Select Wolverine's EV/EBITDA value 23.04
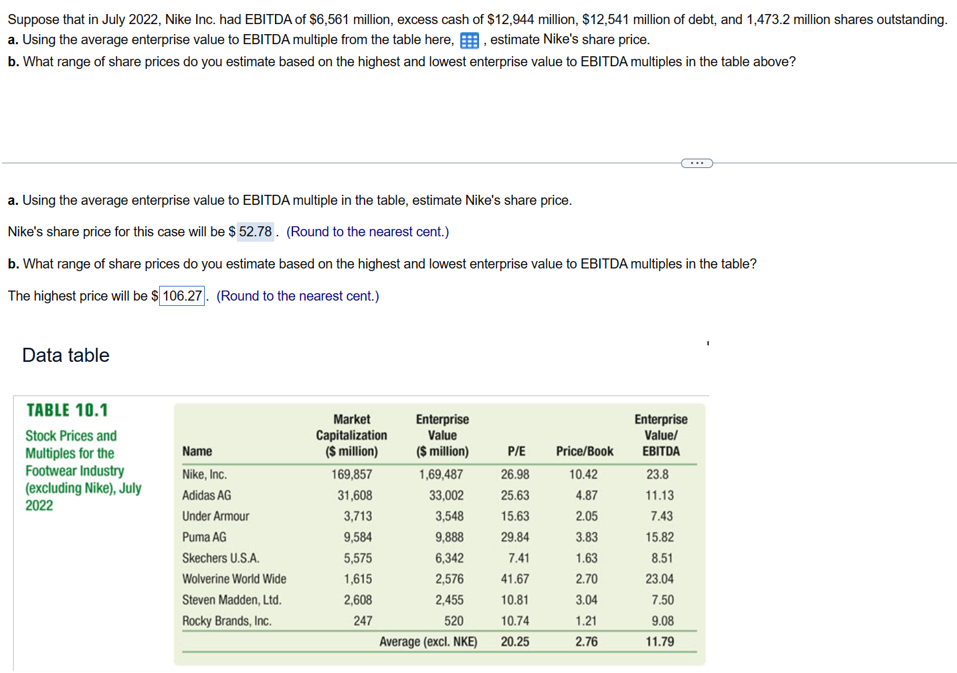The height and width of the screenshot is (673, 957). [660, 578]
